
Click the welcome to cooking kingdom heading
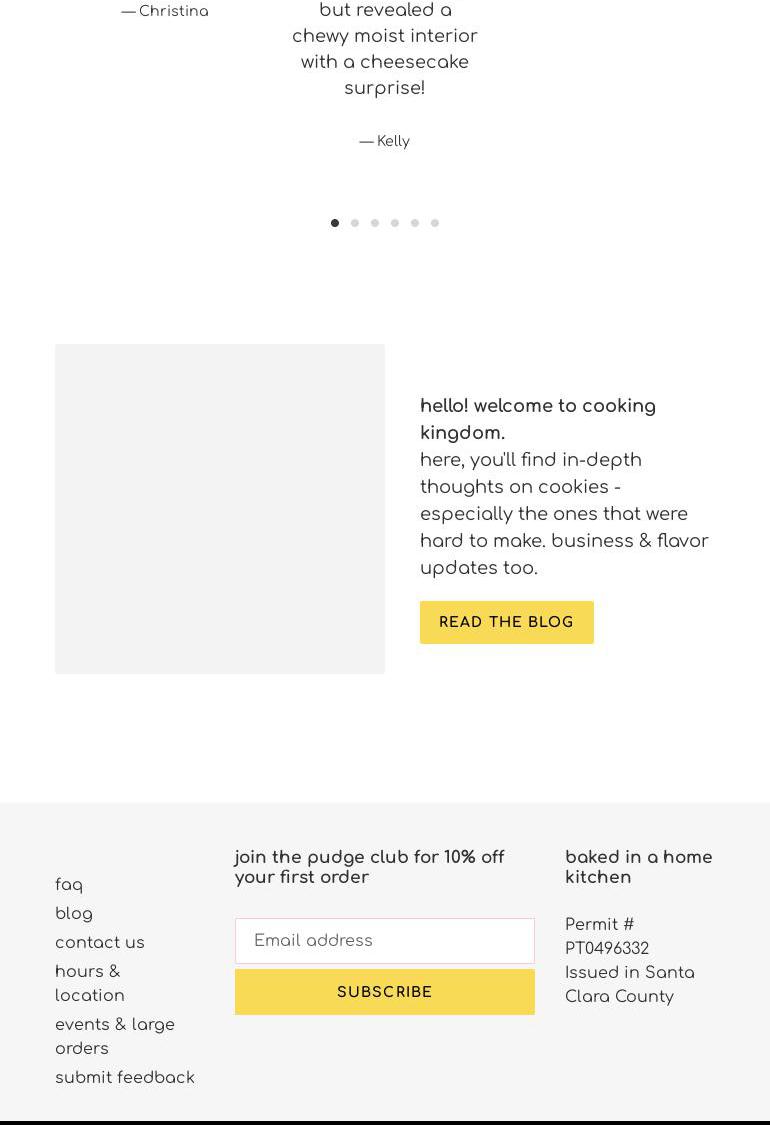[537, 419]
